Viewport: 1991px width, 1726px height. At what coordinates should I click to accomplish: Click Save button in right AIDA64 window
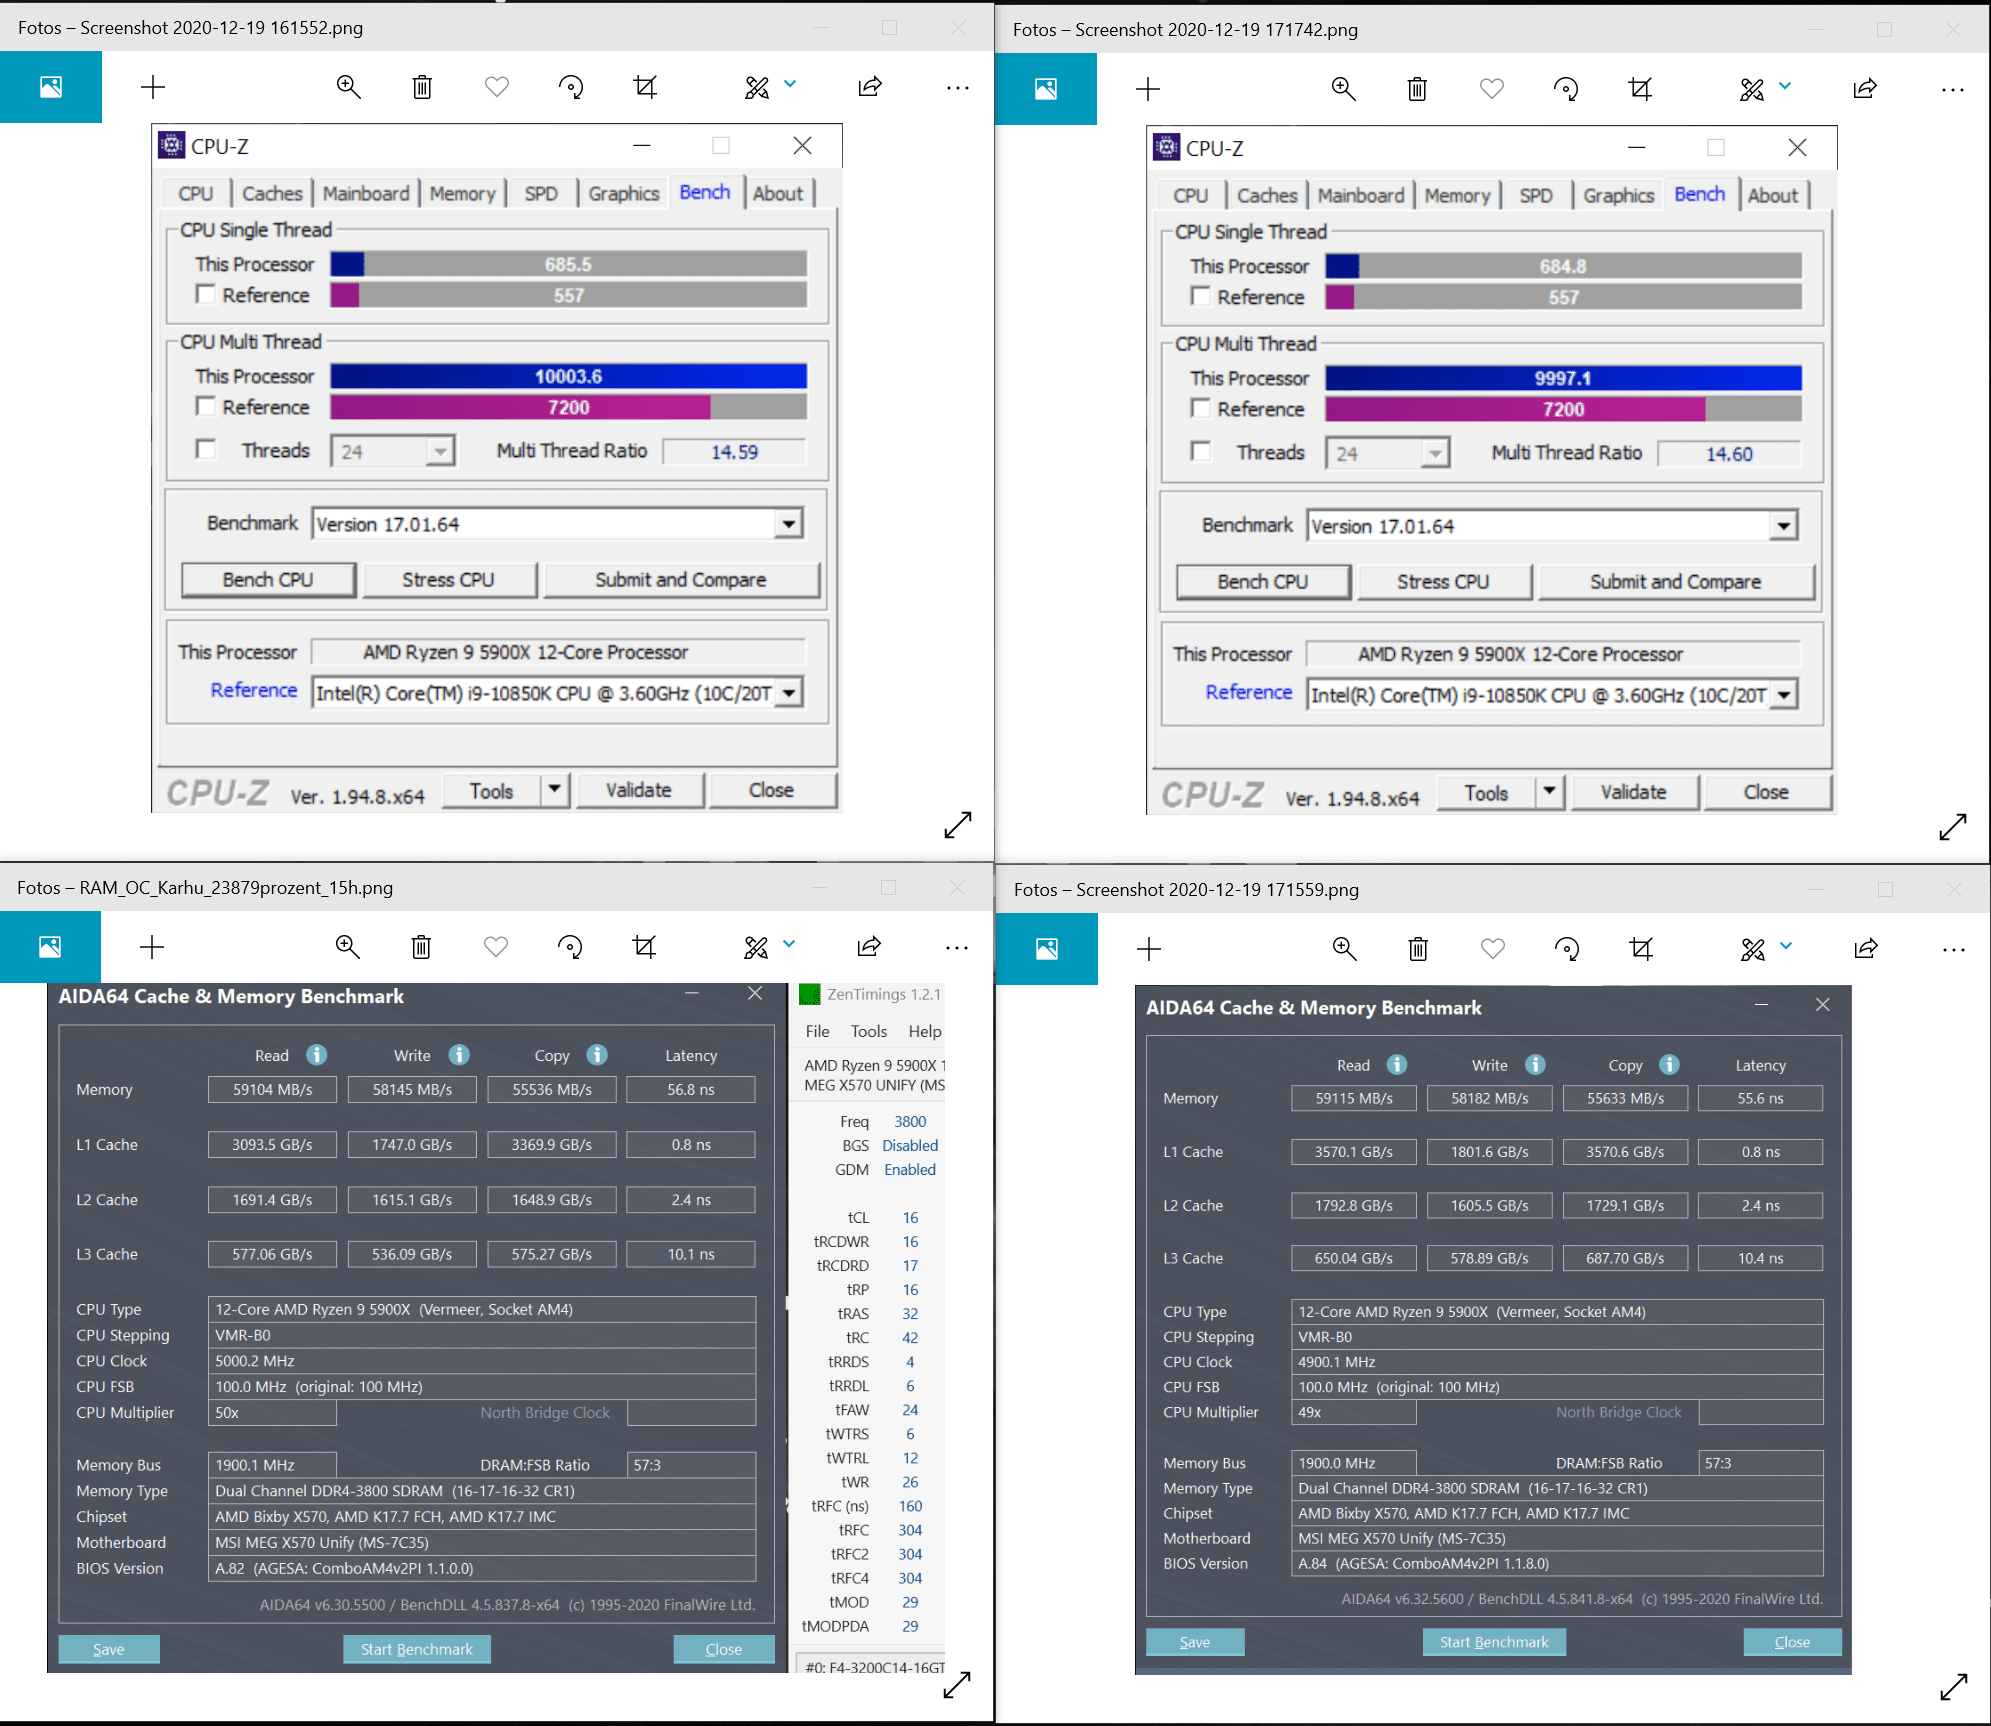coord(1195,1642)
